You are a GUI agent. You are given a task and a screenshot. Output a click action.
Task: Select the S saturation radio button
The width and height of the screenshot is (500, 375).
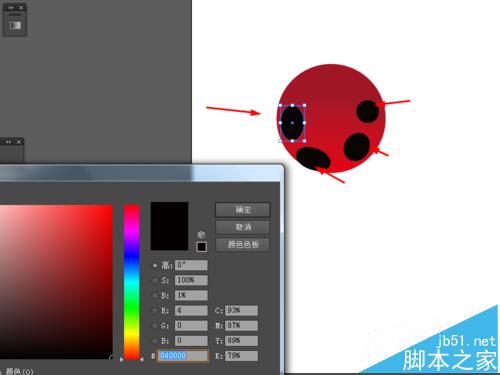click(155, 280)
